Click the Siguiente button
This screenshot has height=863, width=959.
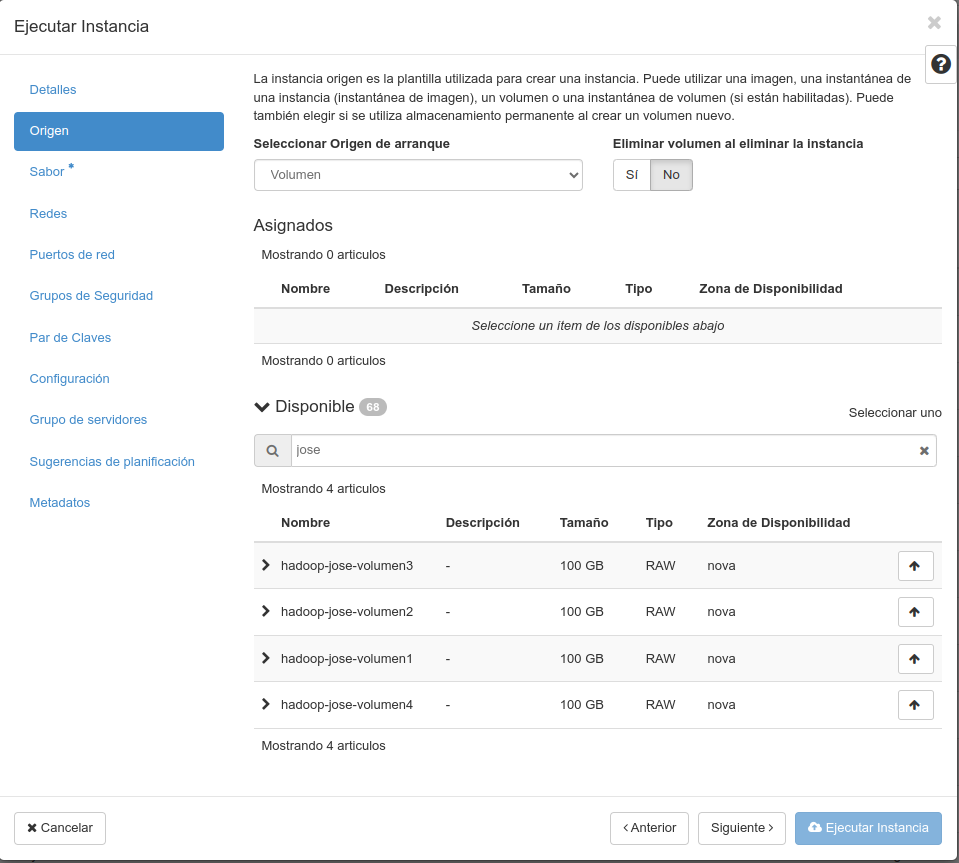pyautogui.click(x=742, y=828)
